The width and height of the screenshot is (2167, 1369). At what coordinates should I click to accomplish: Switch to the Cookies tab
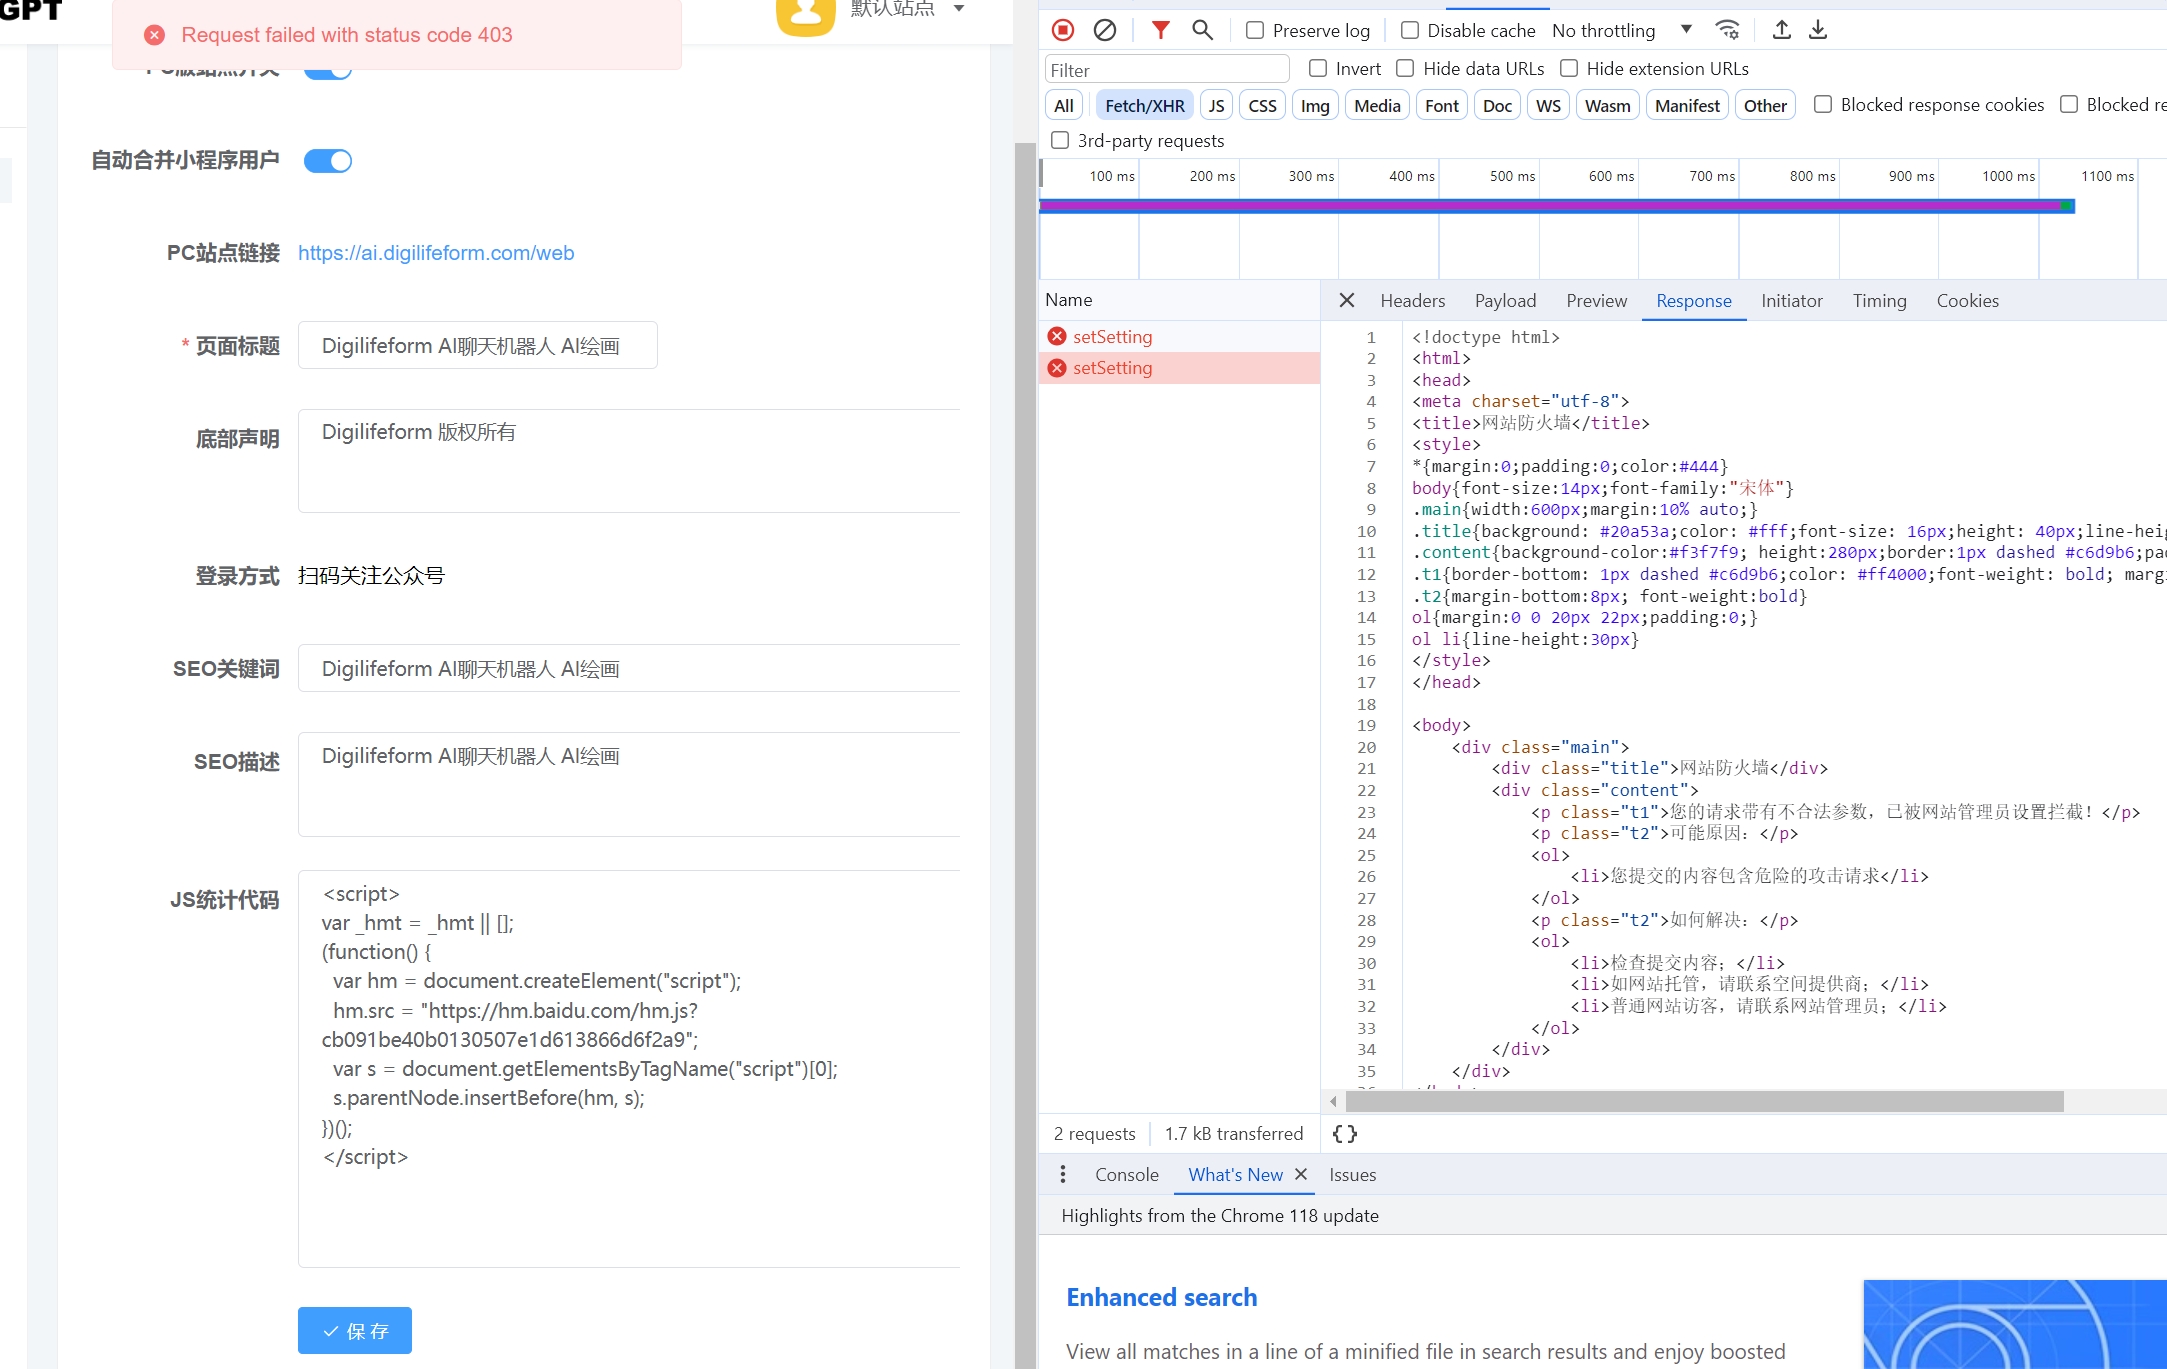coord(1967,300)
